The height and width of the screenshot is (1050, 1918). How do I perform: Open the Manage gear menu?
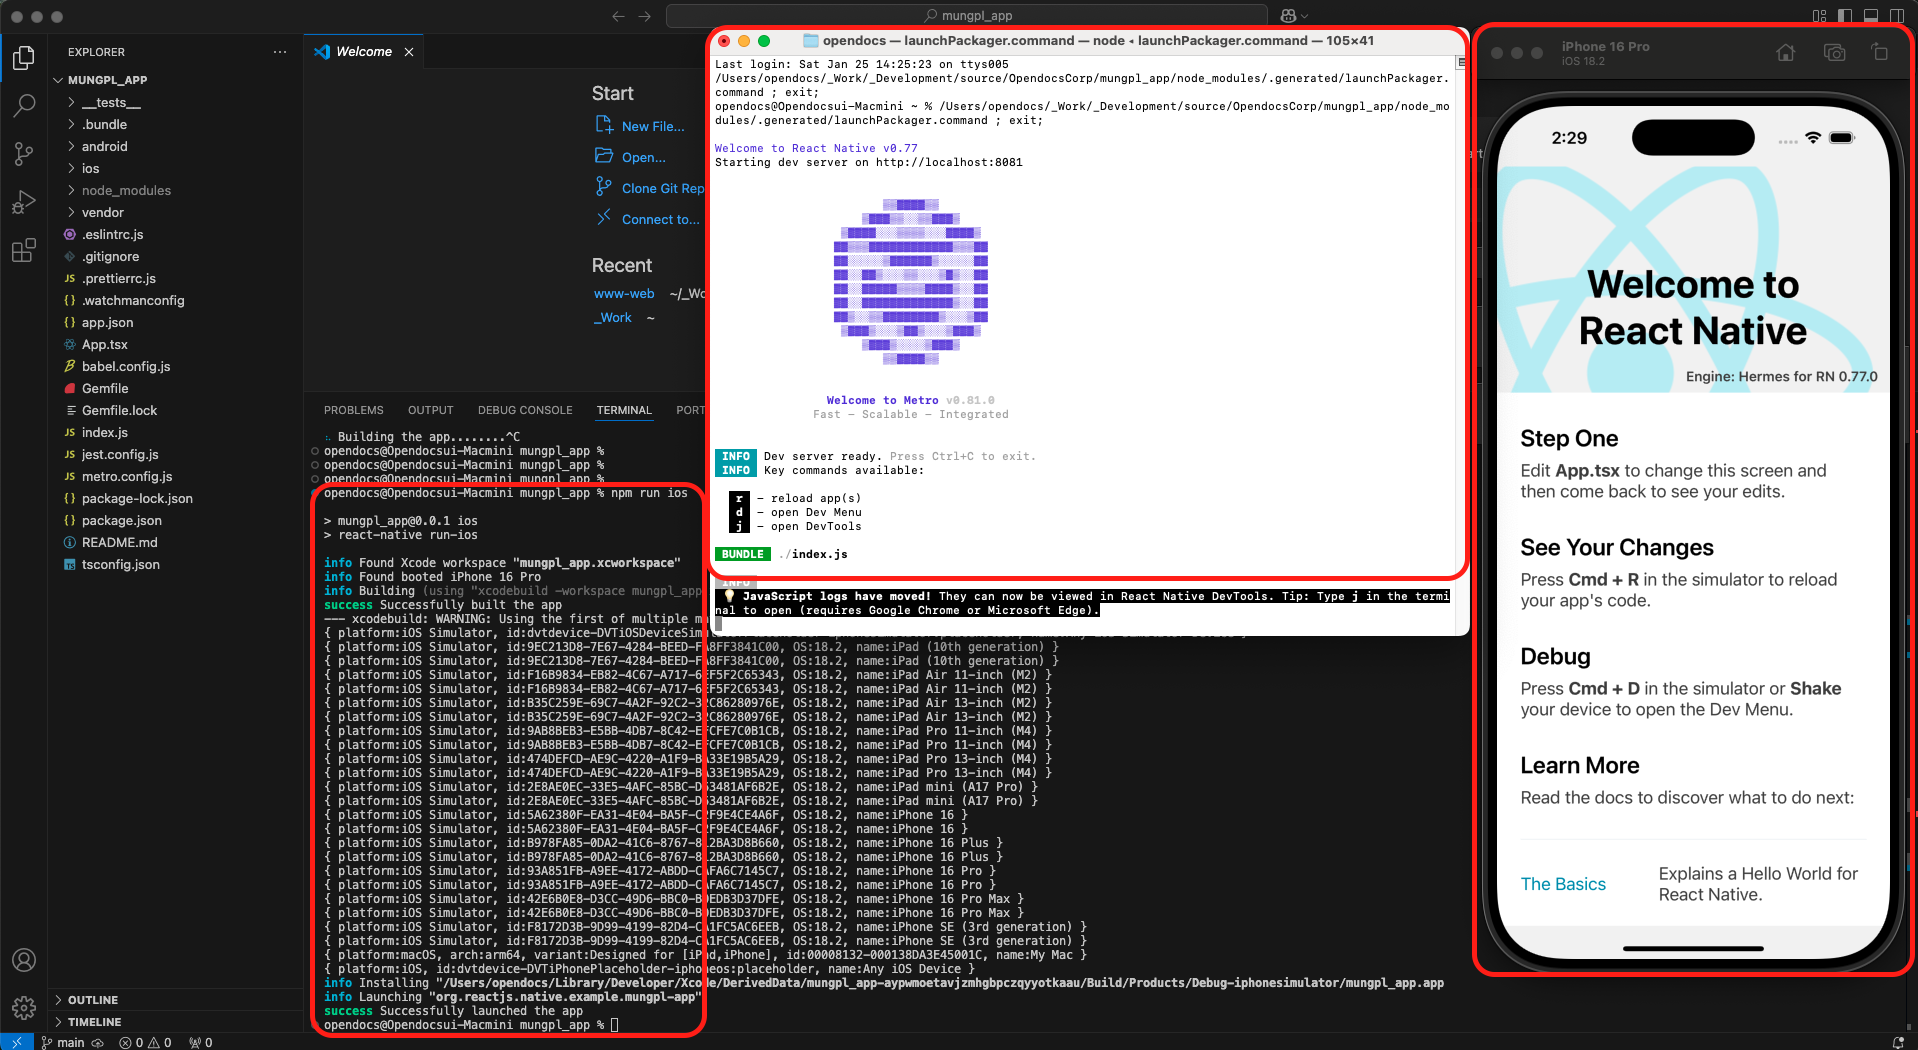coord(24,1008)
